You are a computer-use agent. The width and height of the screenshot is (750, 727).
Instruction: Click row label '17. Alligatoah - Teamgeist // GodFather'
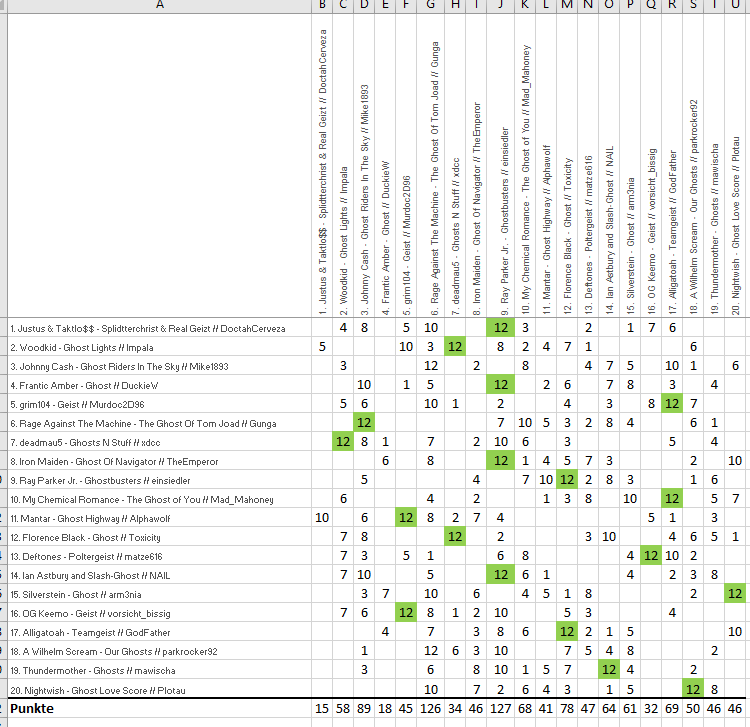[90, 633]
